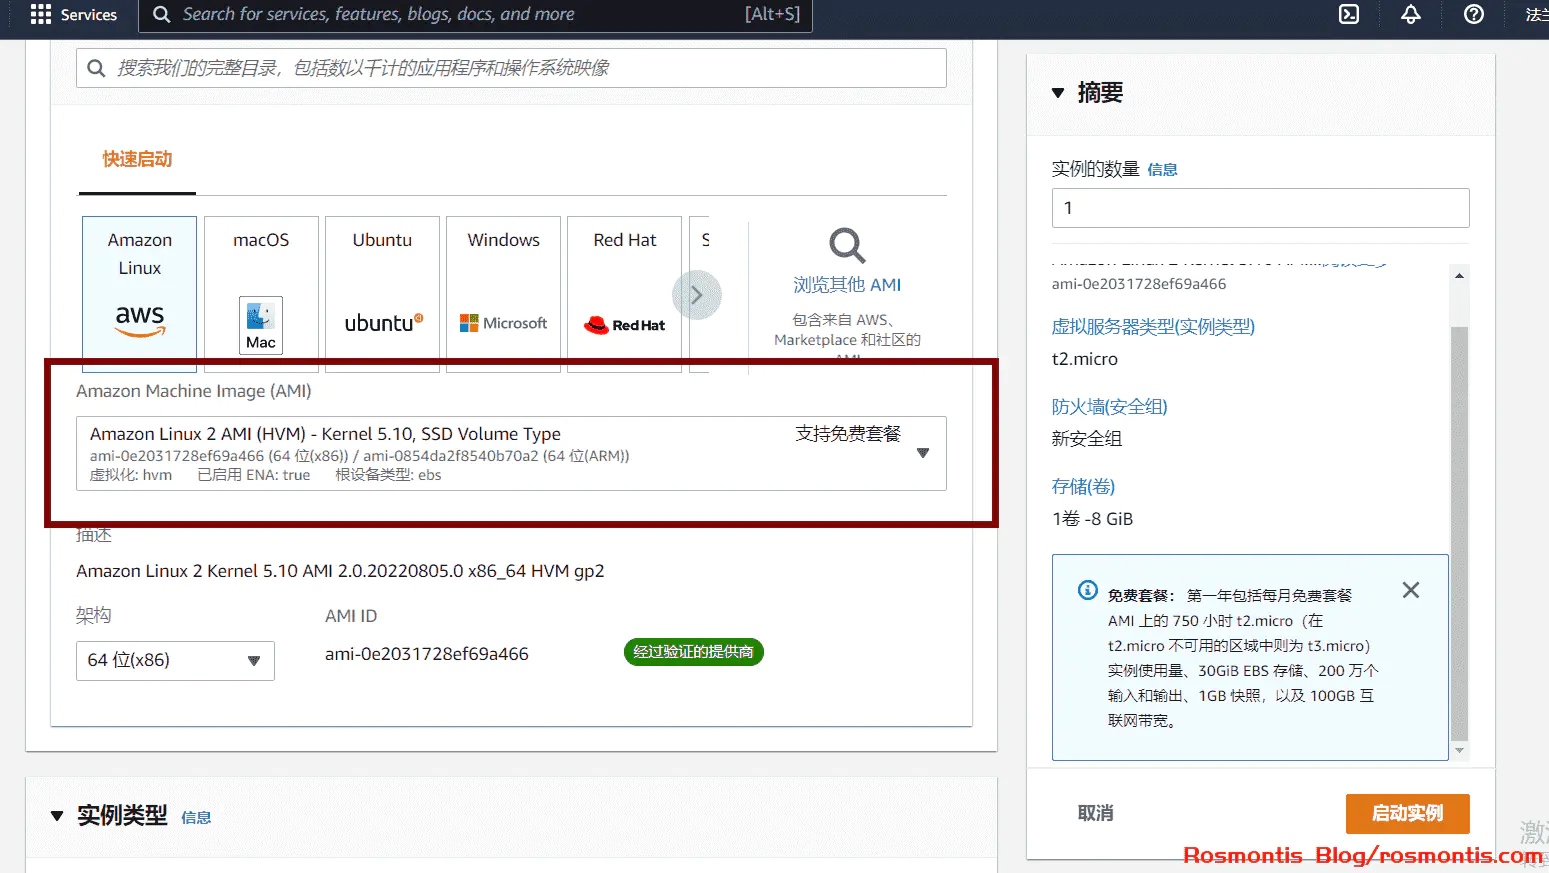Screen dimensions: 1549x873
Task: Click the aws logo in Amazon Linux tile
Action: (x=140, y=320)
